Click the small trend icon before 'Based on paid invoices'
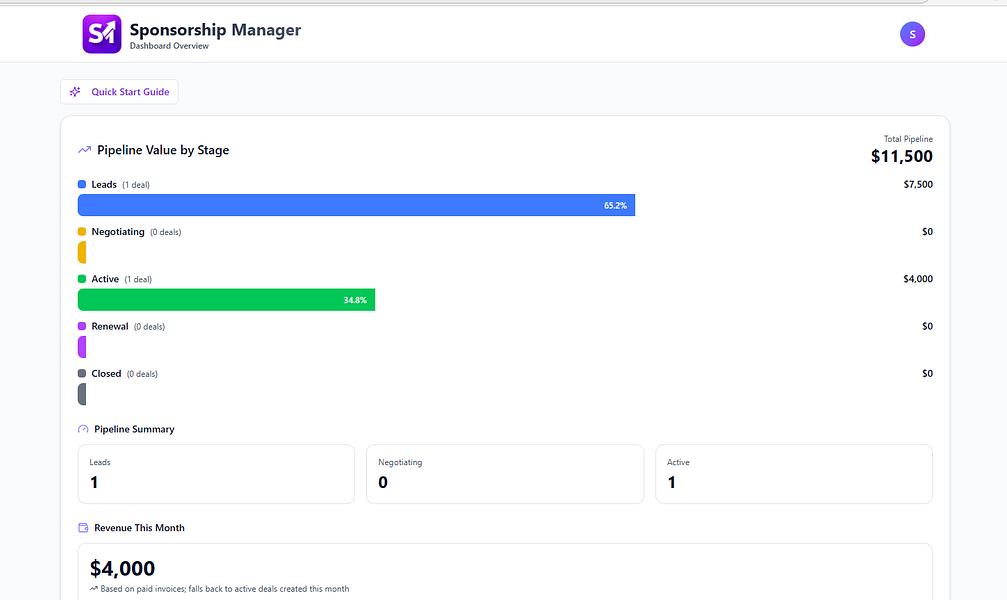This screenshot has width=1007, height=600. click(94, 588)
